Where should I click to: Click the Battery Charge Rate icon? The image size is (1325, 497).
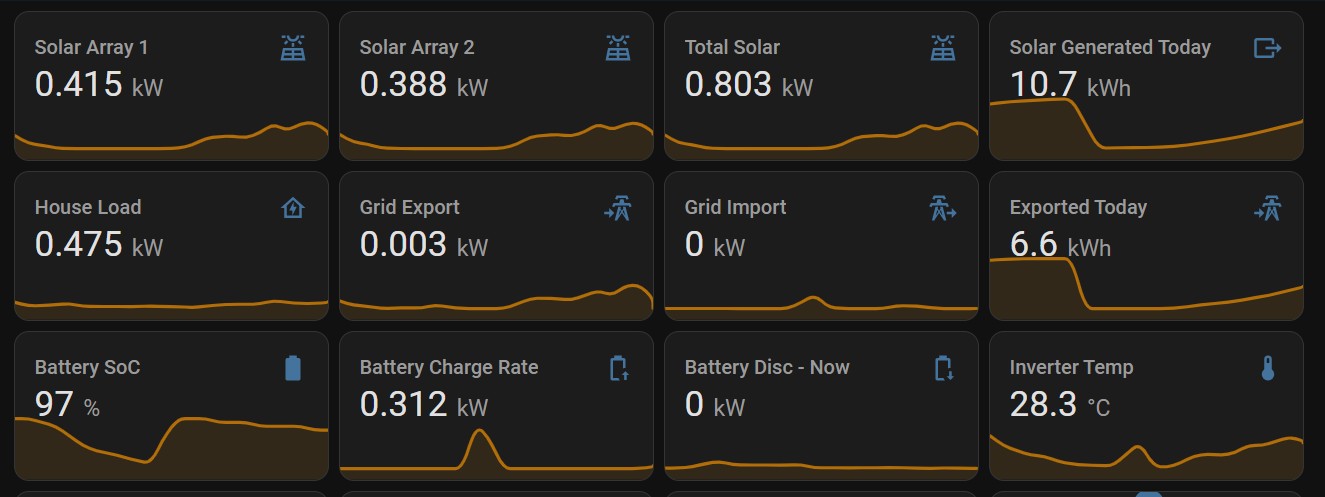pyautogui.click(x=619, y=368)
